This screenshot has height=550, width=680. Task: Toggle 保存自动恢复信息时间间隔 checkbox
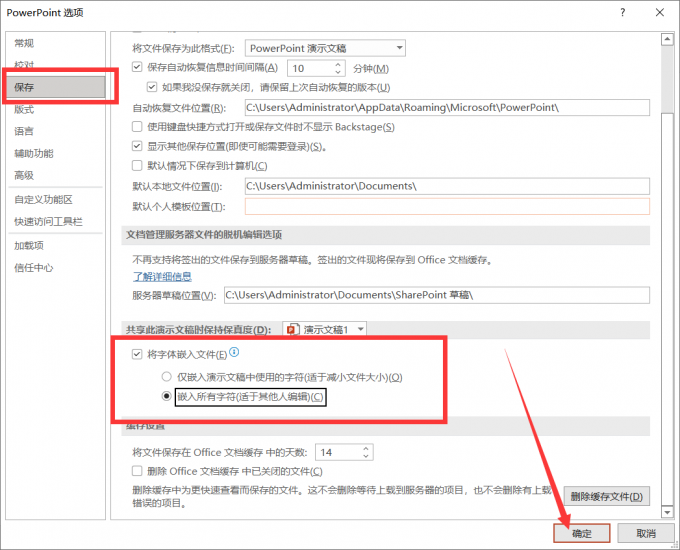pos(137,67)
